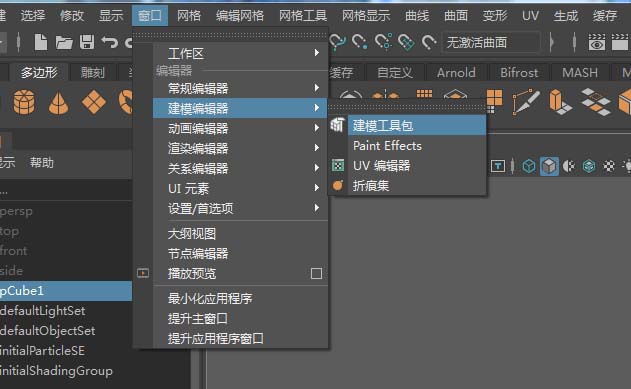Switch to the 自定义 shelf tab
631x389 pixels.
[x=395, y=72]
